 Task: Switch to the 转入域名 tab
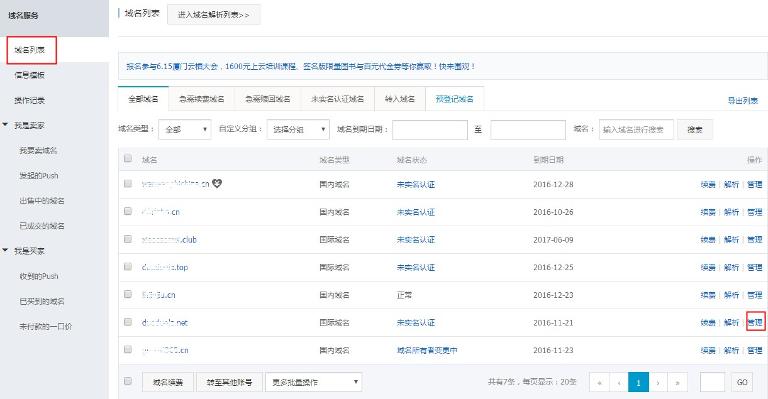click(400, 99)
